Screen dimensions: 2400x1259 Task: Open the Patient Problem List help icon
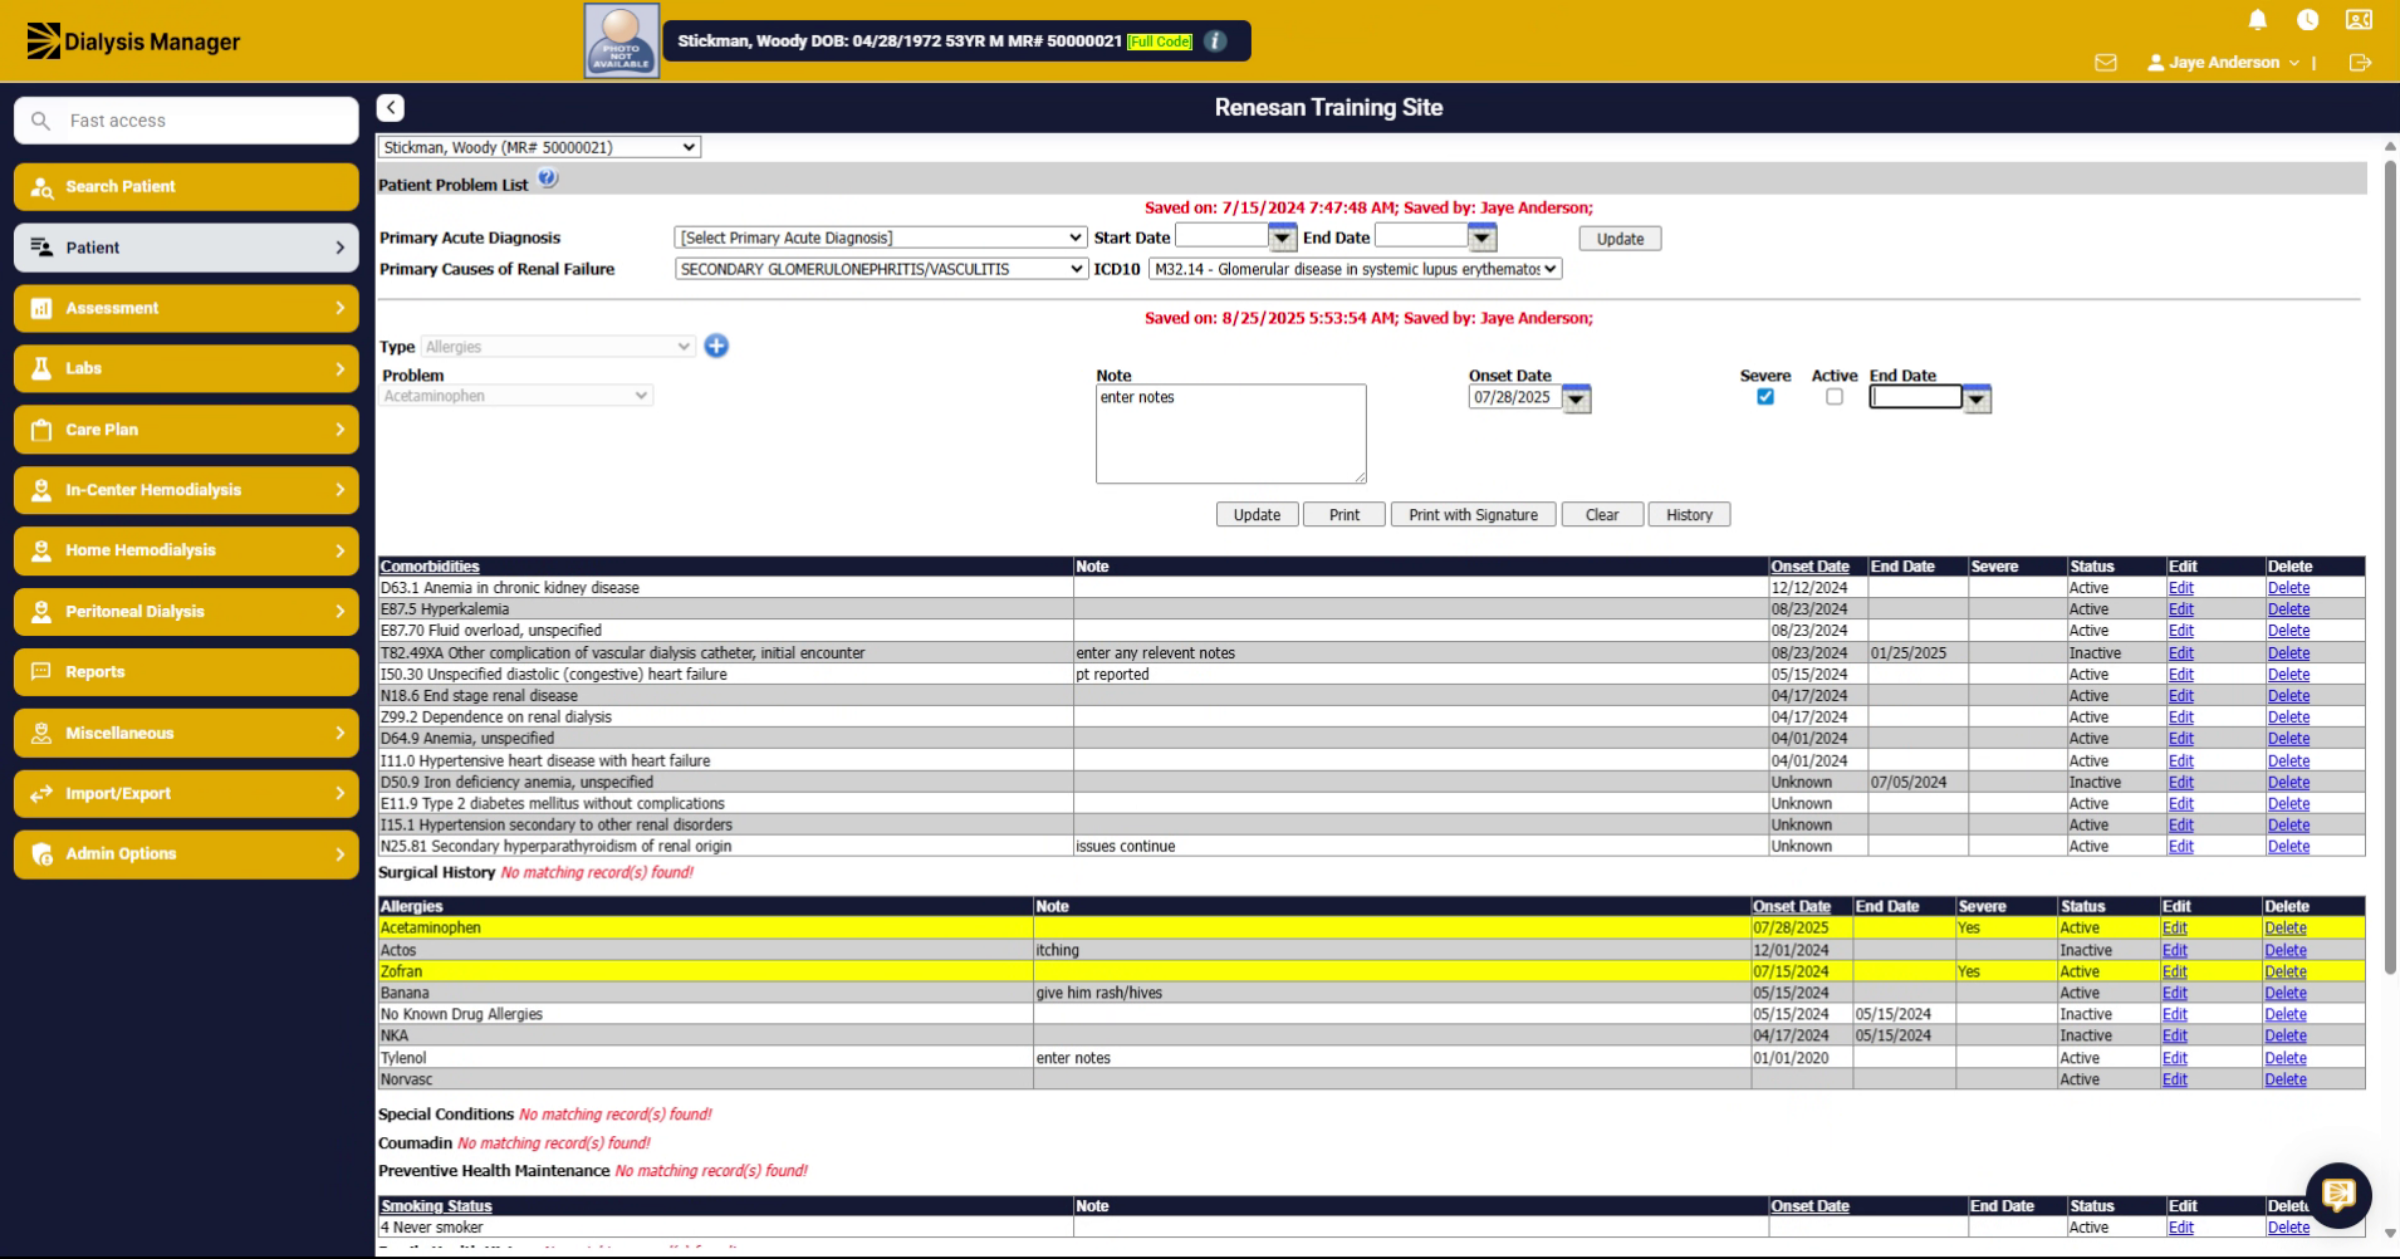pyautogui.click(x=547, y=179)
